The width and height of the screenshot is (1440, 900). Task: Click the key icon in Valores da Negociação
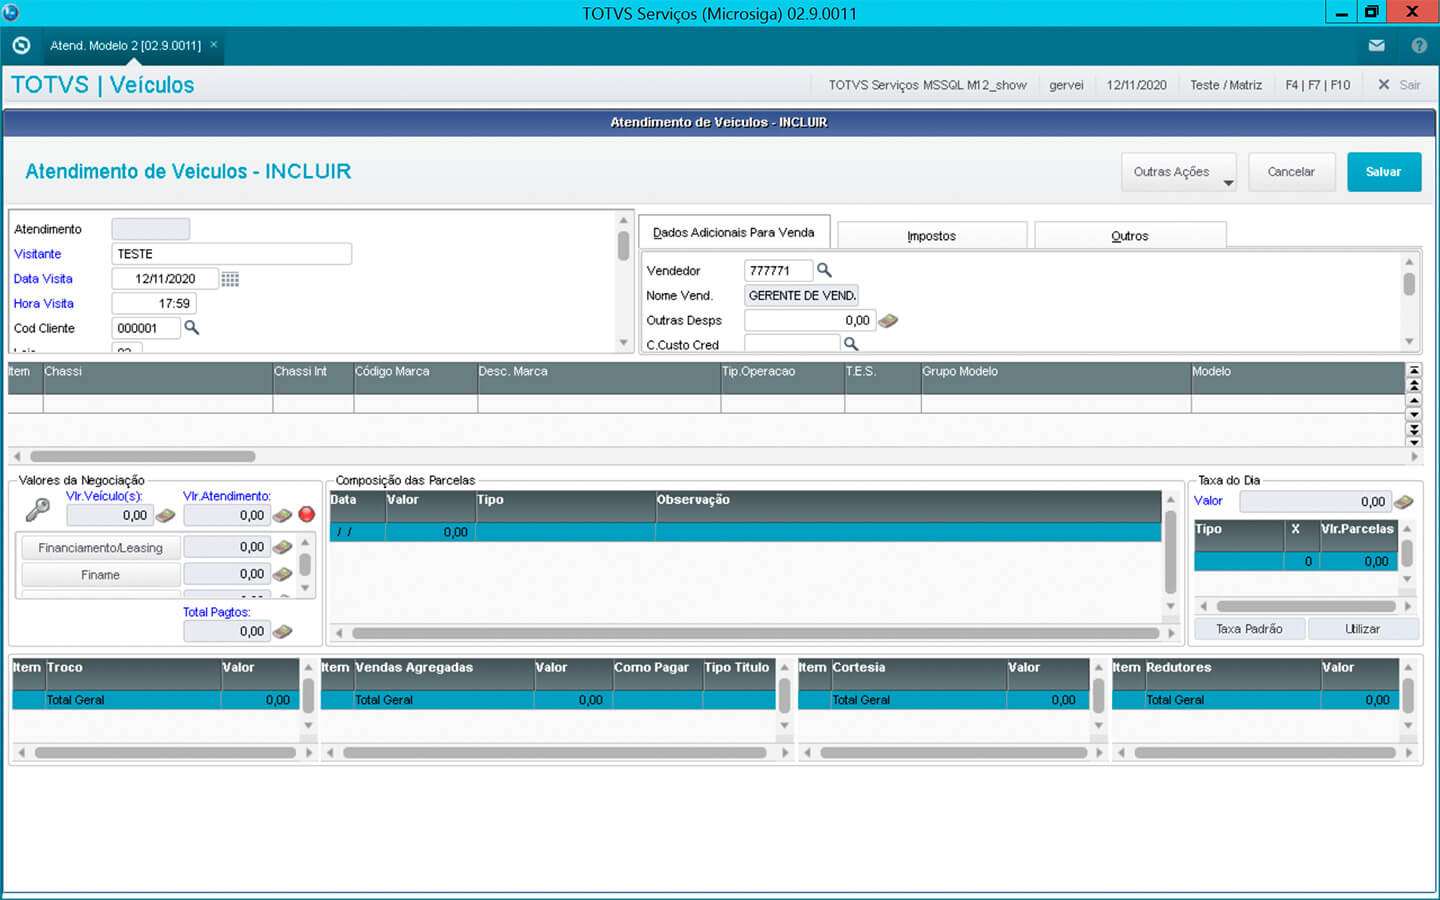pyautogui.click(x=38, y=511)
